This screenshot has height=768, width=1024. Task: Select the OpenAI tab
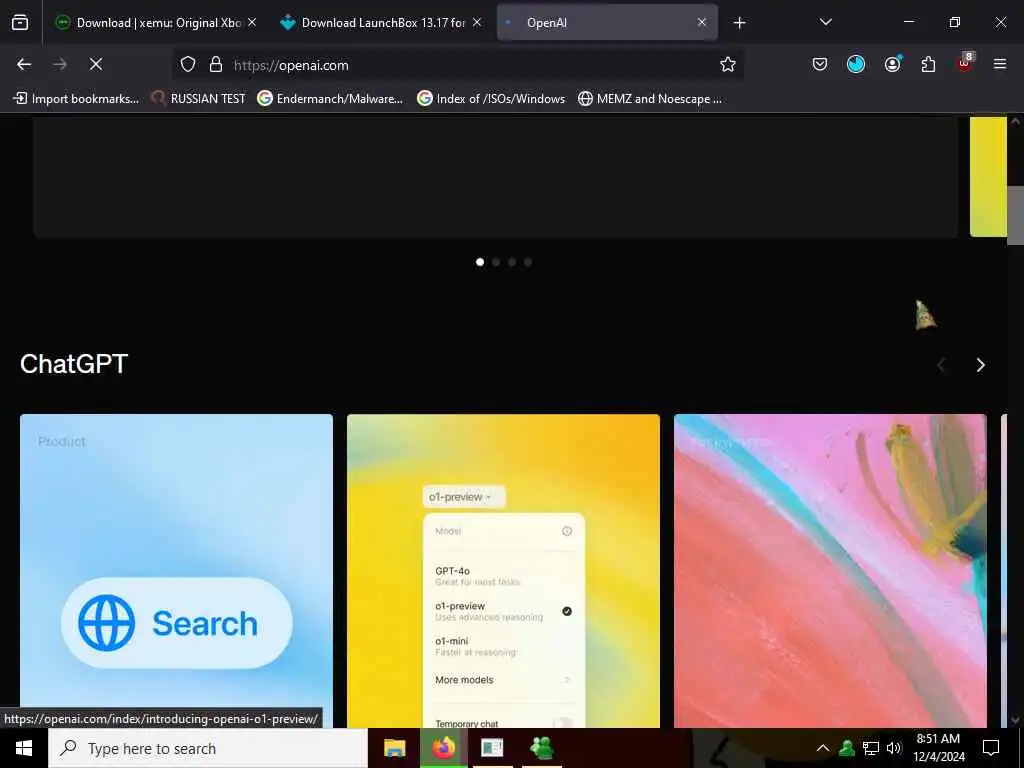607,22
